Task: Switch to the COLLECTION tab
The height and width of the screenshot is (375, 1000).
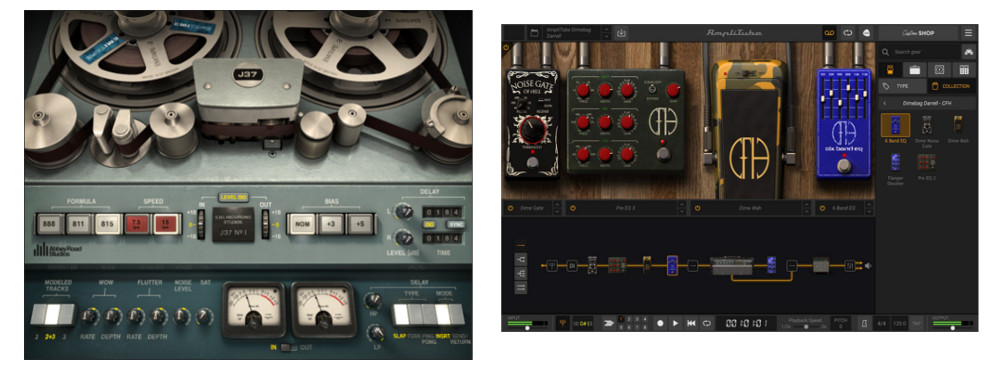Action: click(951, 86)
